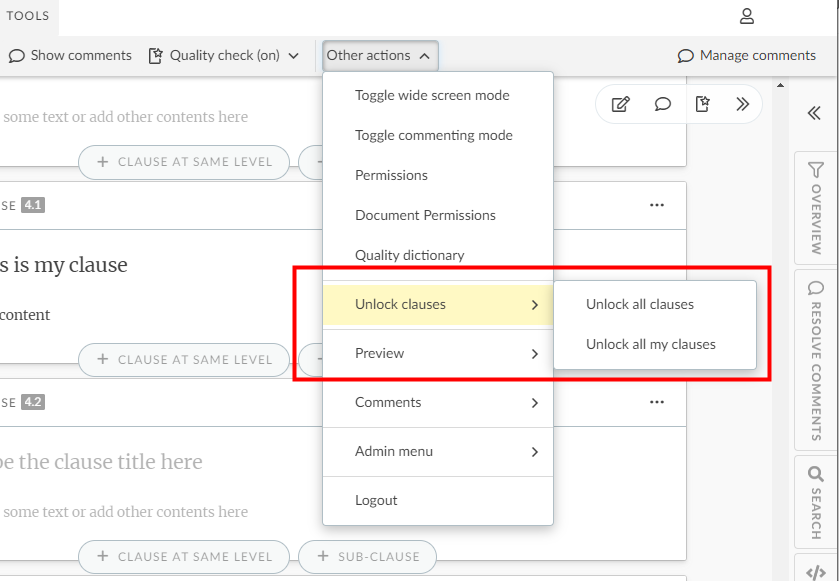The width and height of the screenshot is (839, 581).
Task: Expand the Preview submenu
Action: 438,354
